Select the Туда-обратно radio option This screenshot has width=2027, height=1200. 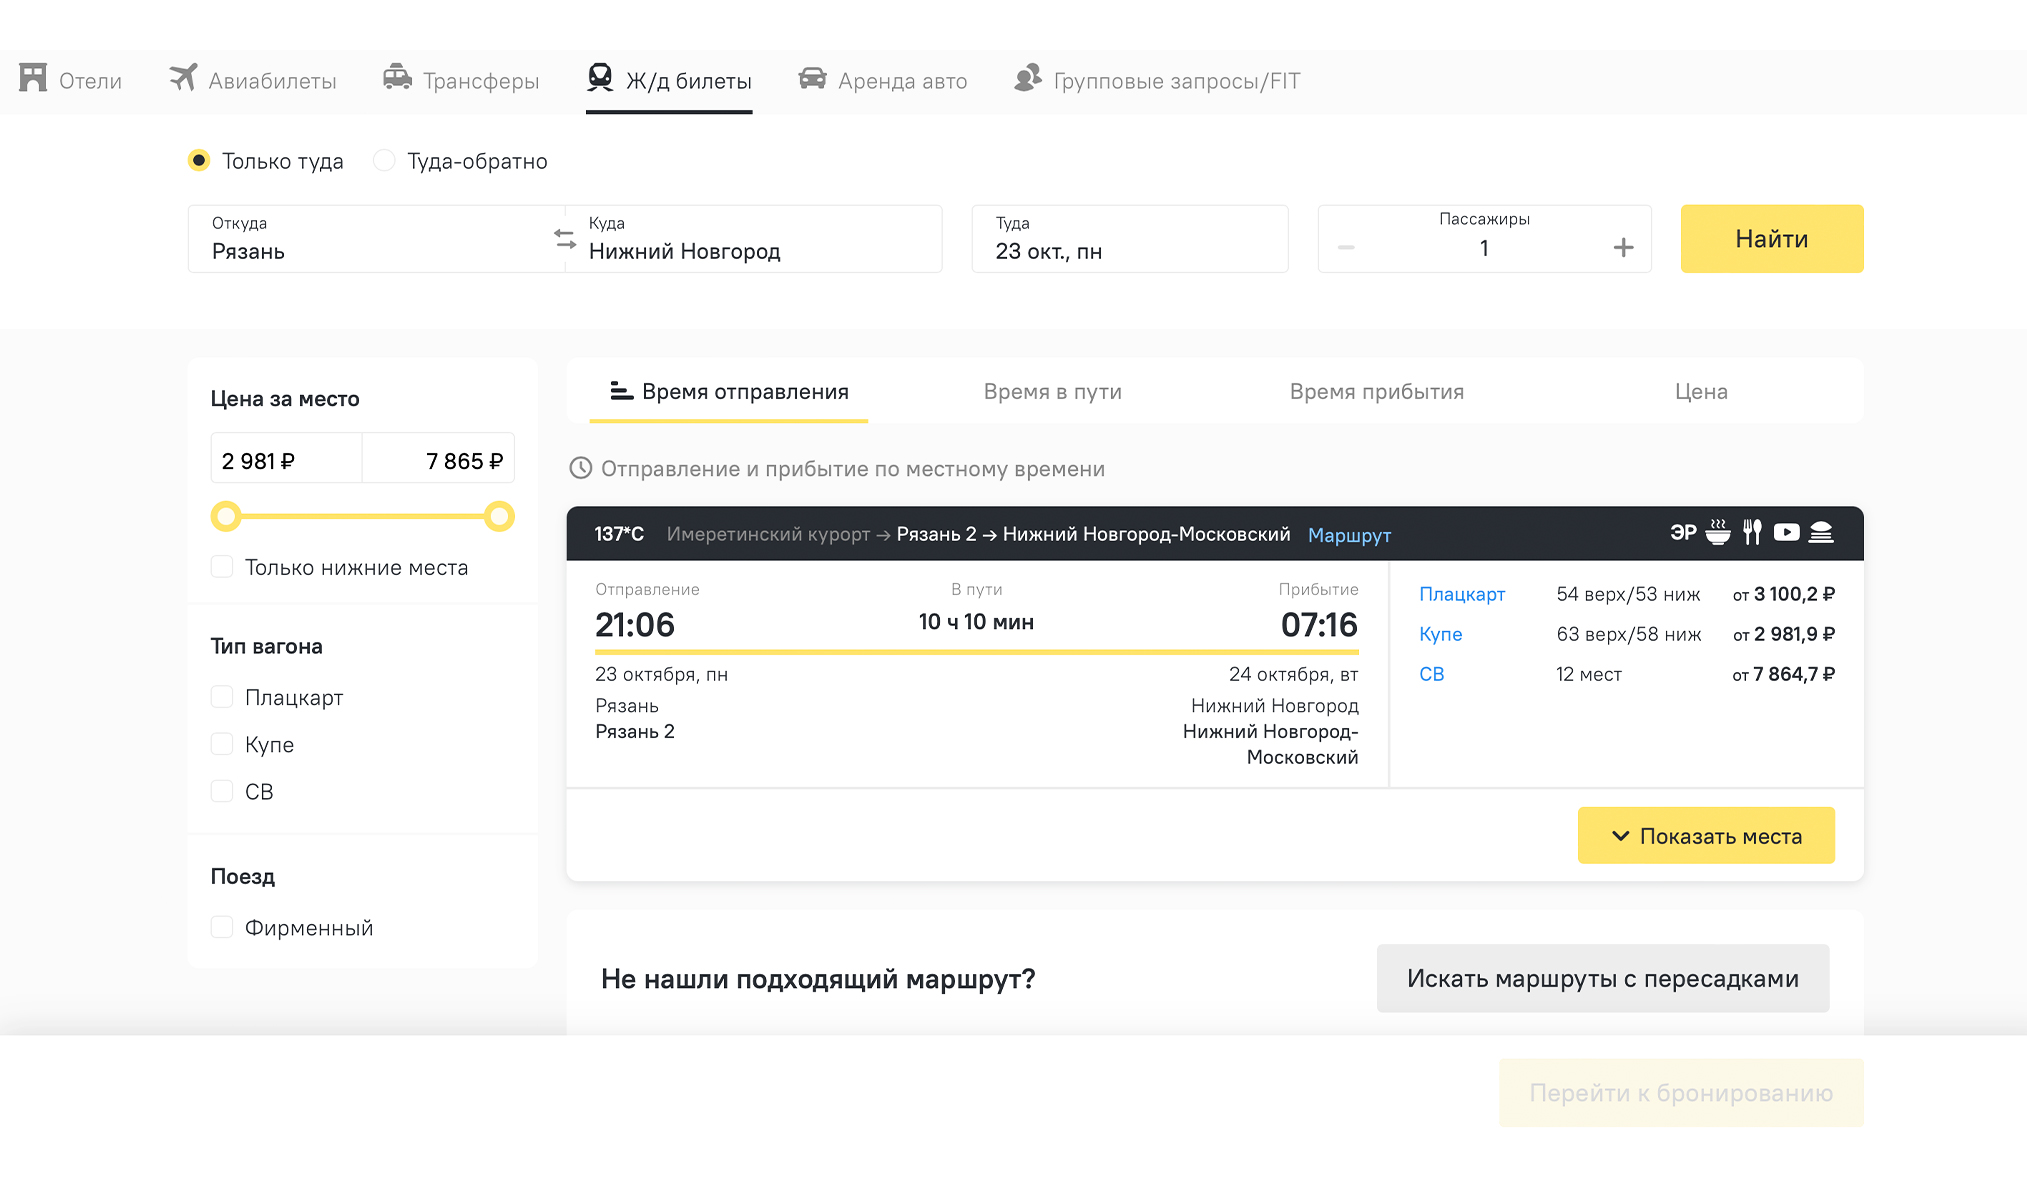pyautogui.click(x=384, y=161)
